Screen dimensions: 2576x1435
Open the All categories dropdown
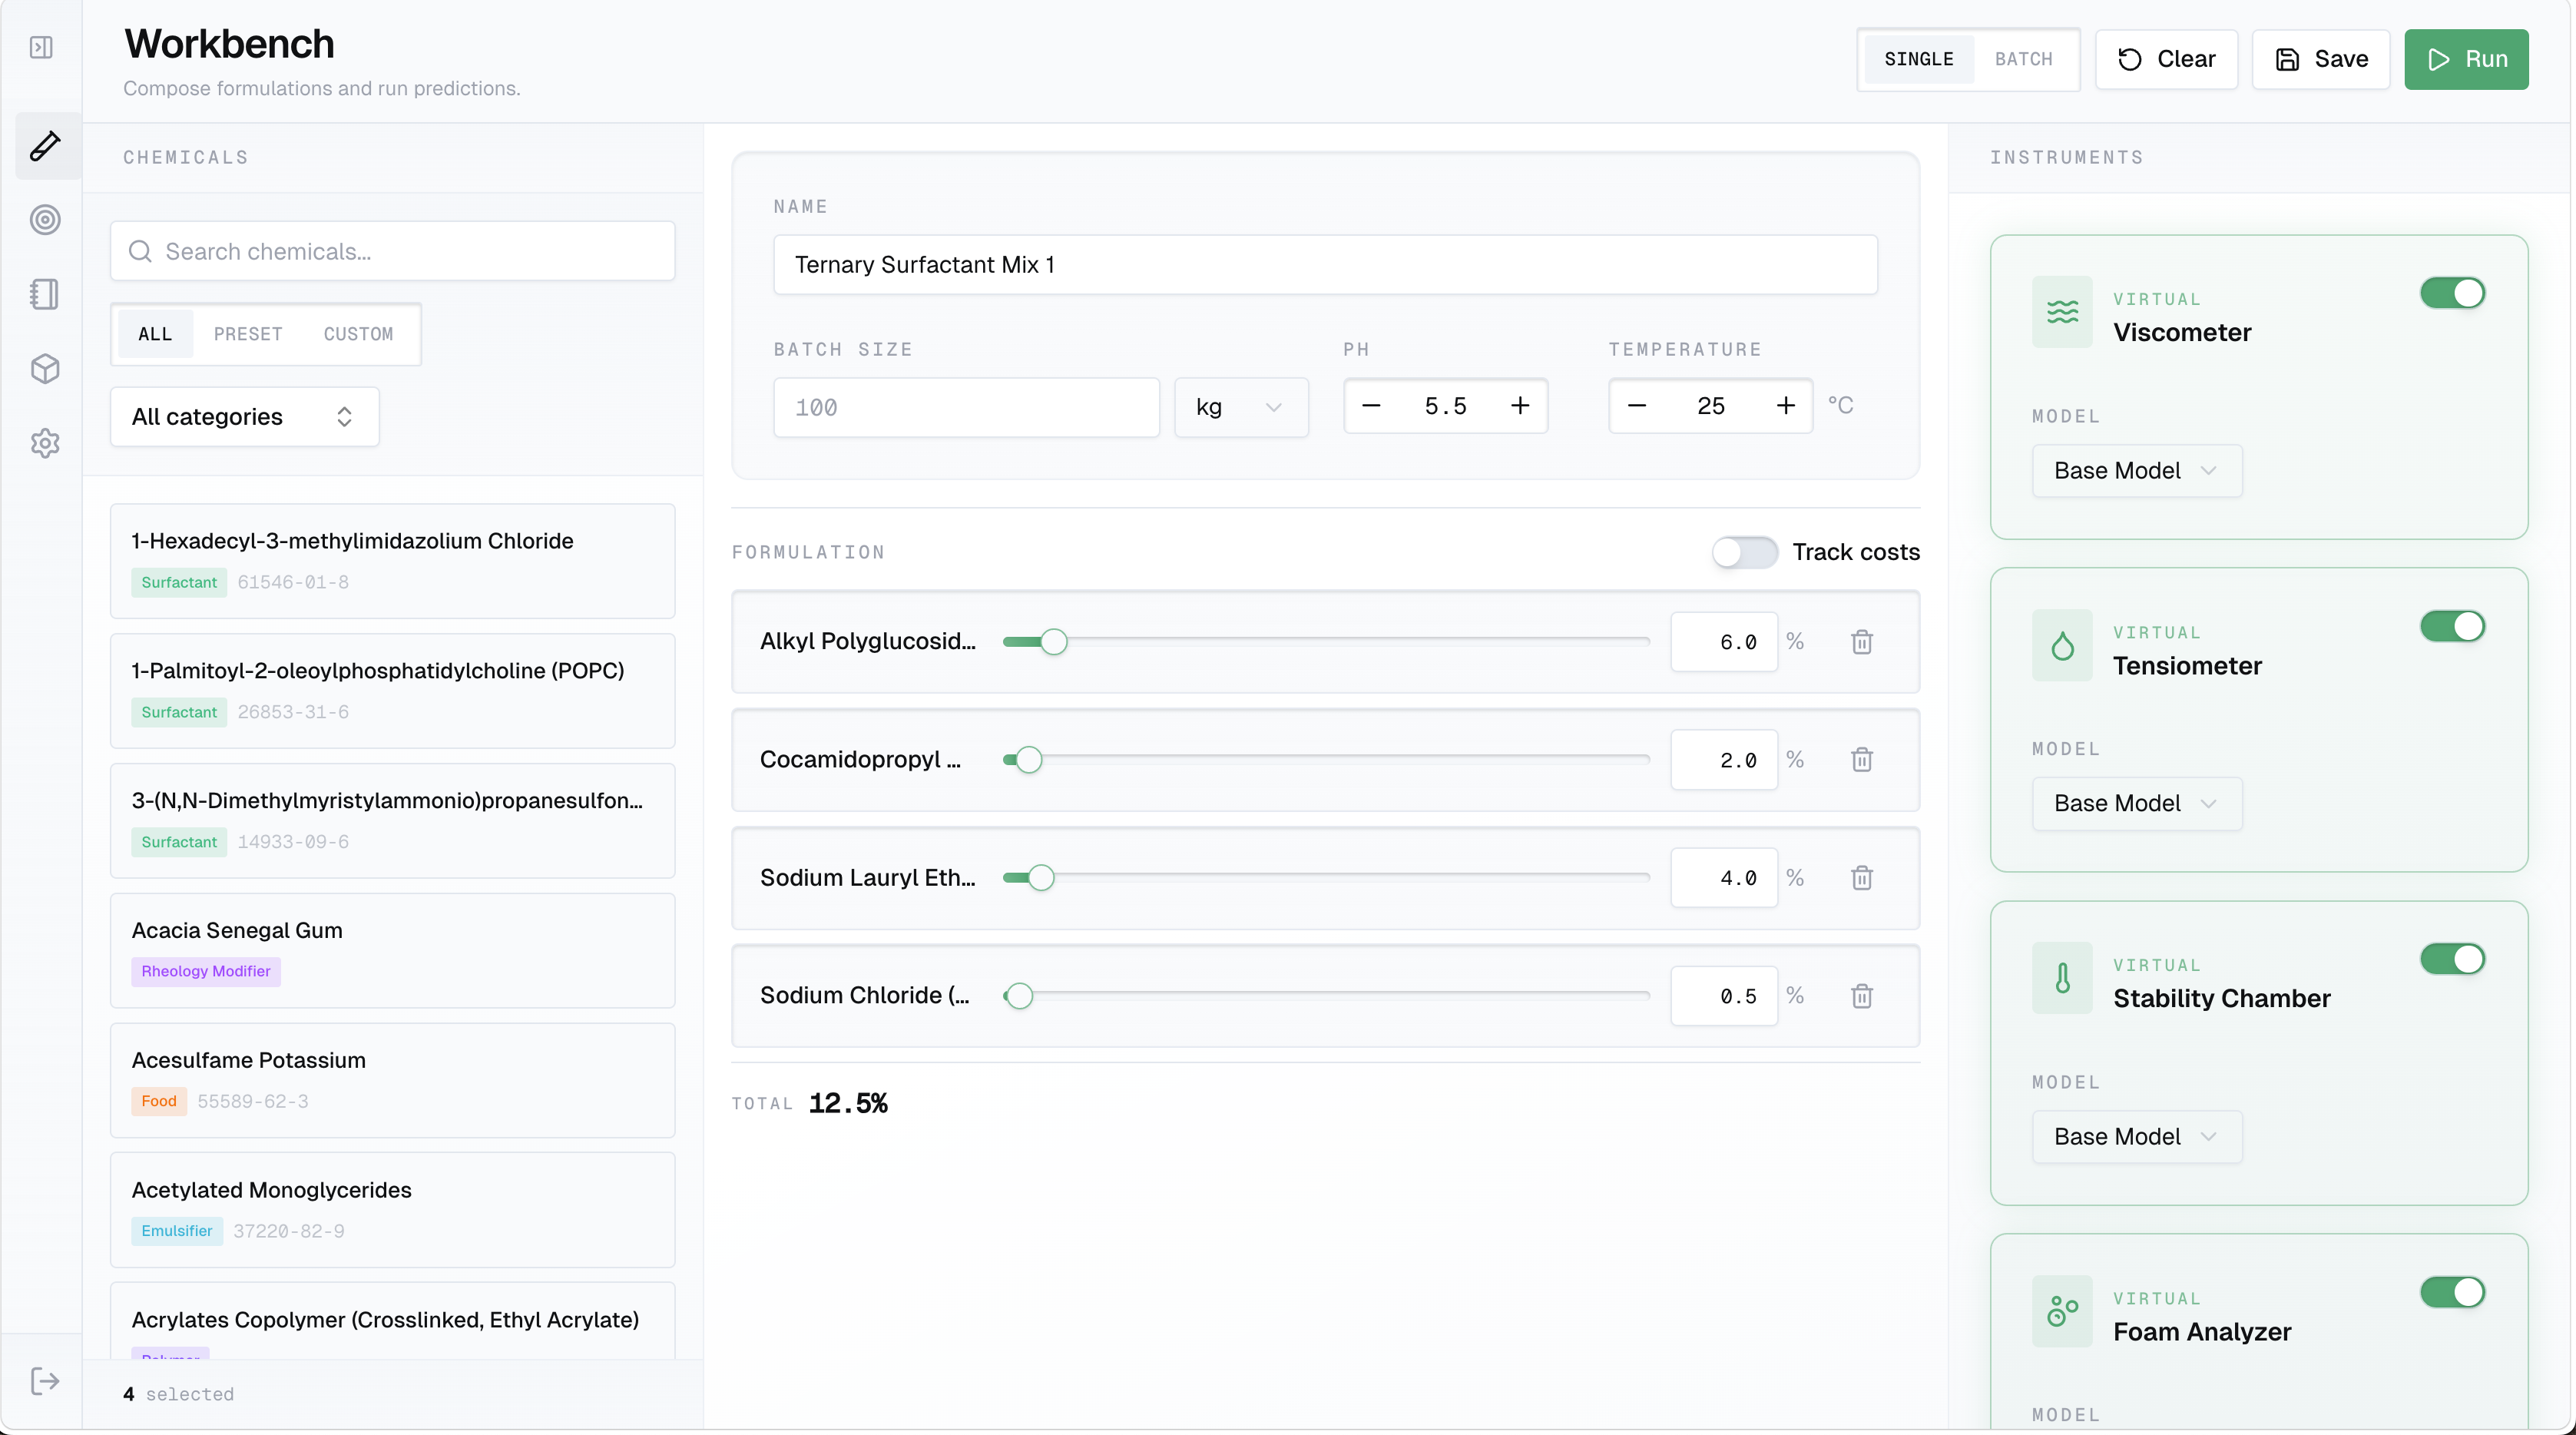pos(244,416)
